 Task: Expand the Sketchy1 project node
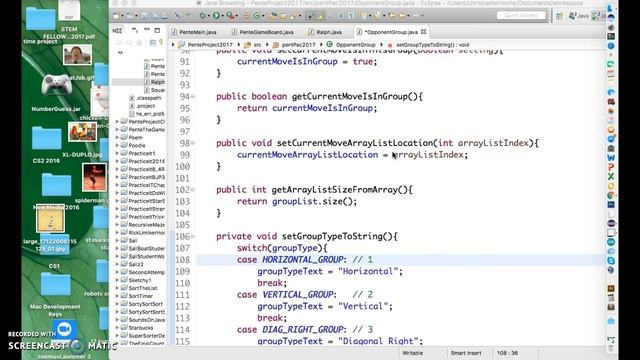click(x=117, y=280)
